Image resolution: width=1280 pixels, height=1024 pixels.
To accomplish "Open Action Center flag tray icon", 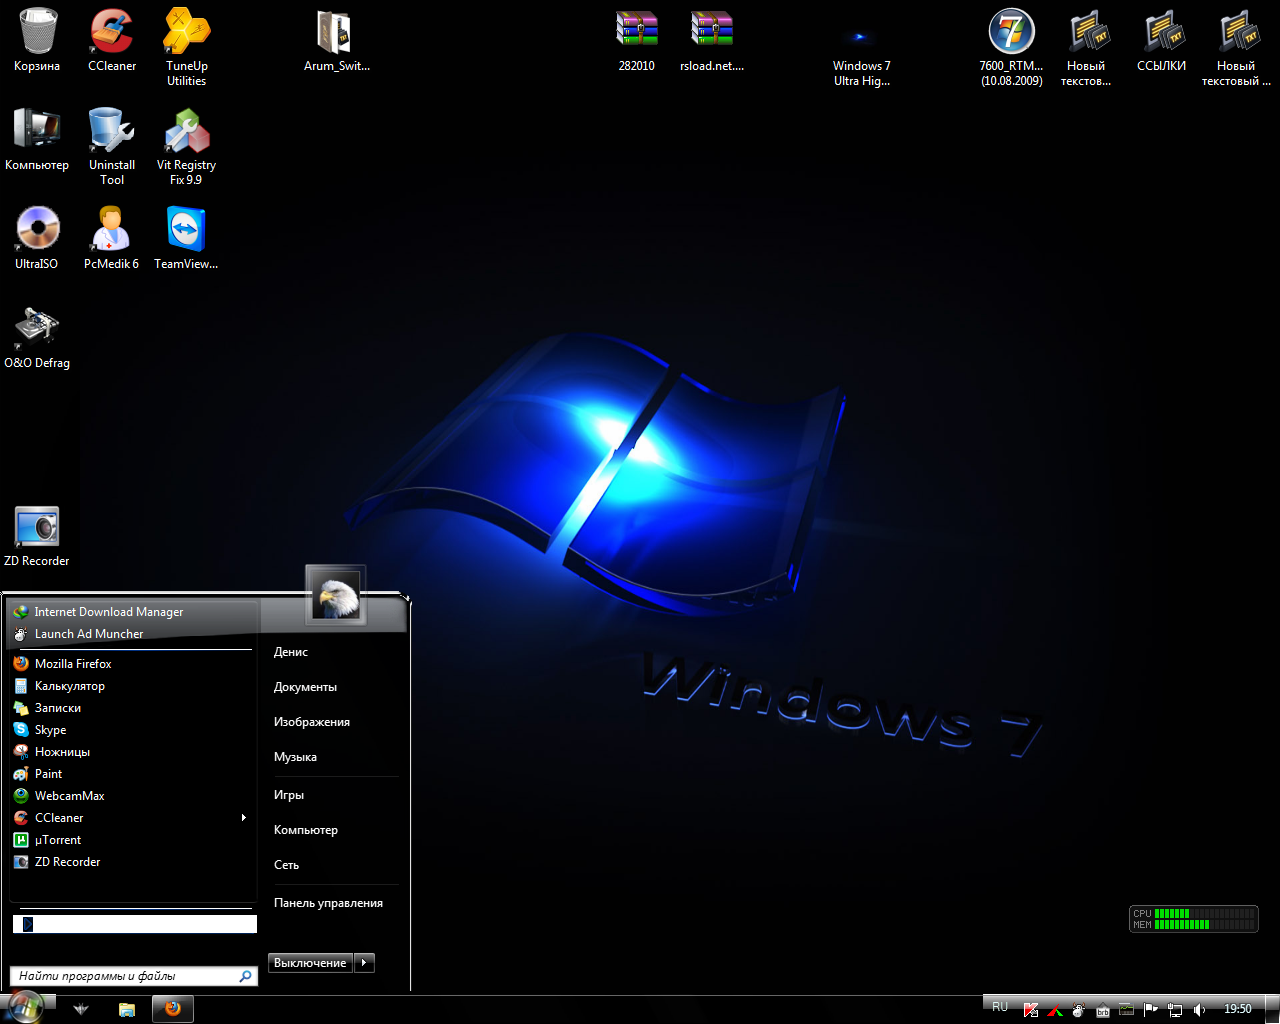I will tap(1151, 1010).
